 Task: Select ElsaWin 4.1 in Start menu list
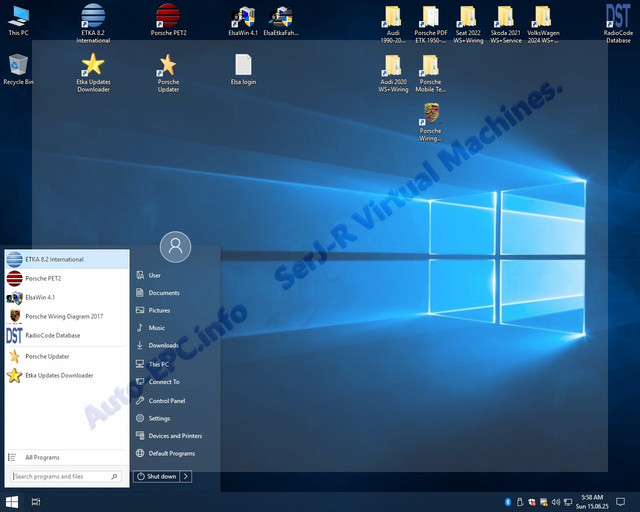tap(67, 297)
